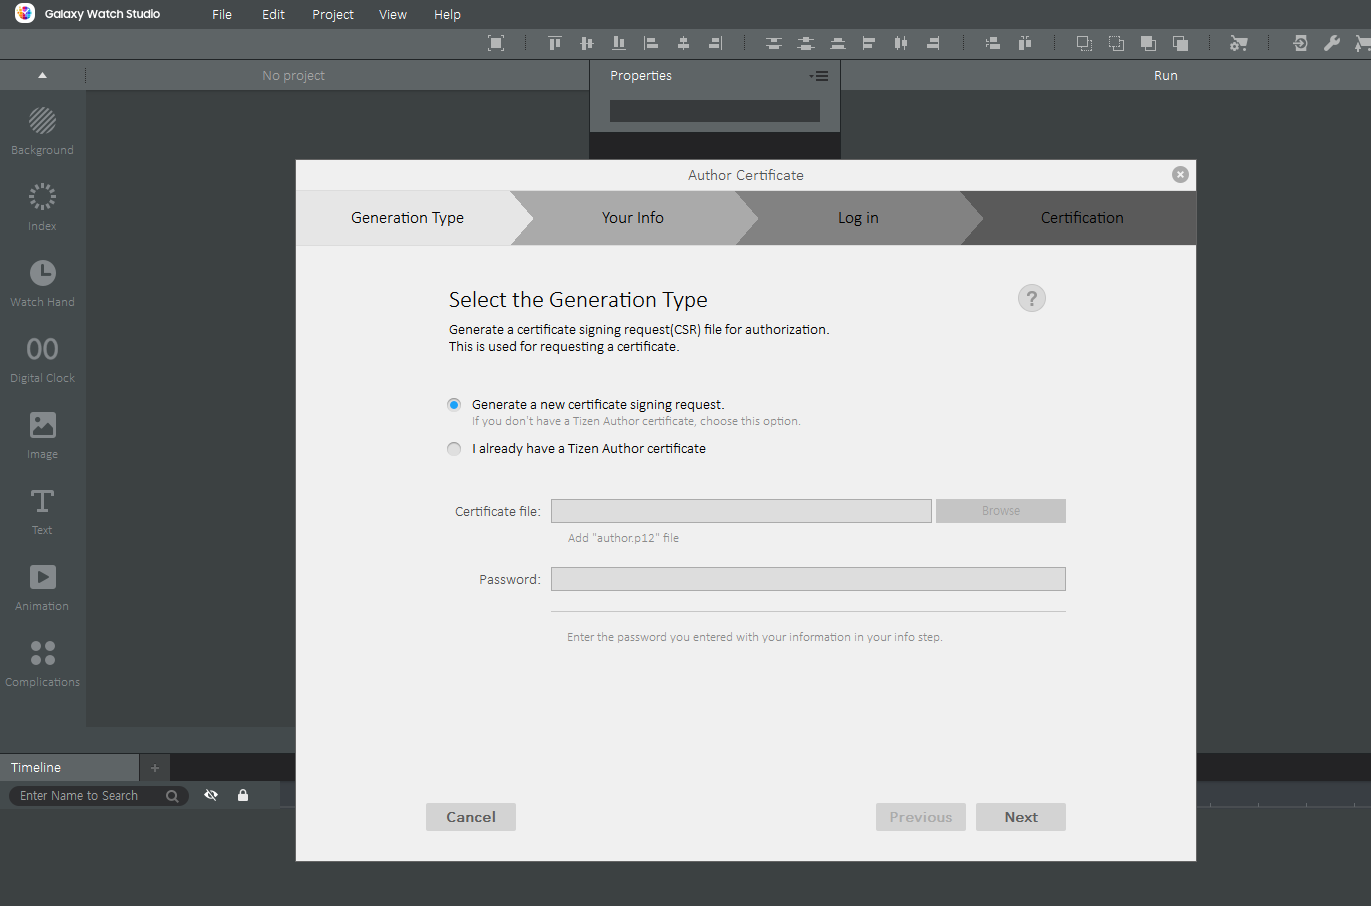Image resolution: width=1371 pixels, height=906 pixels.
Task: Click the Log in step
Action: pyautogui.click(x=858, y=218)
